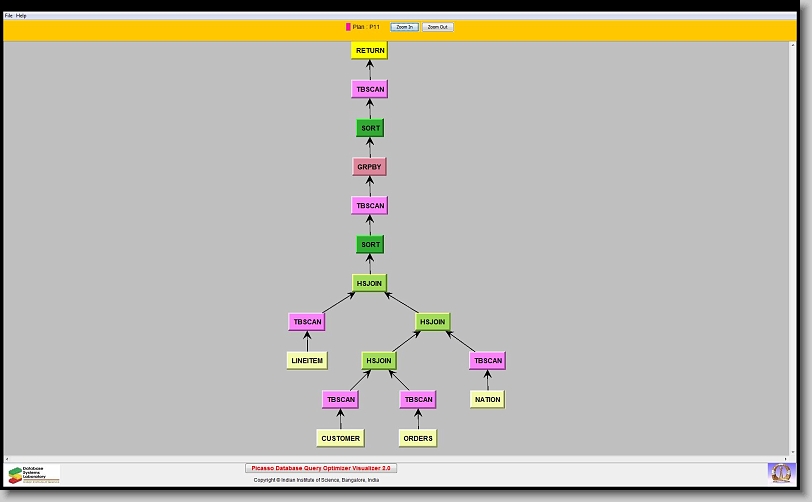The height and width of the screenshot is (502, 812).
Task: Click the pink Plan P11 color swatch
Action: [x=348, y=27]
